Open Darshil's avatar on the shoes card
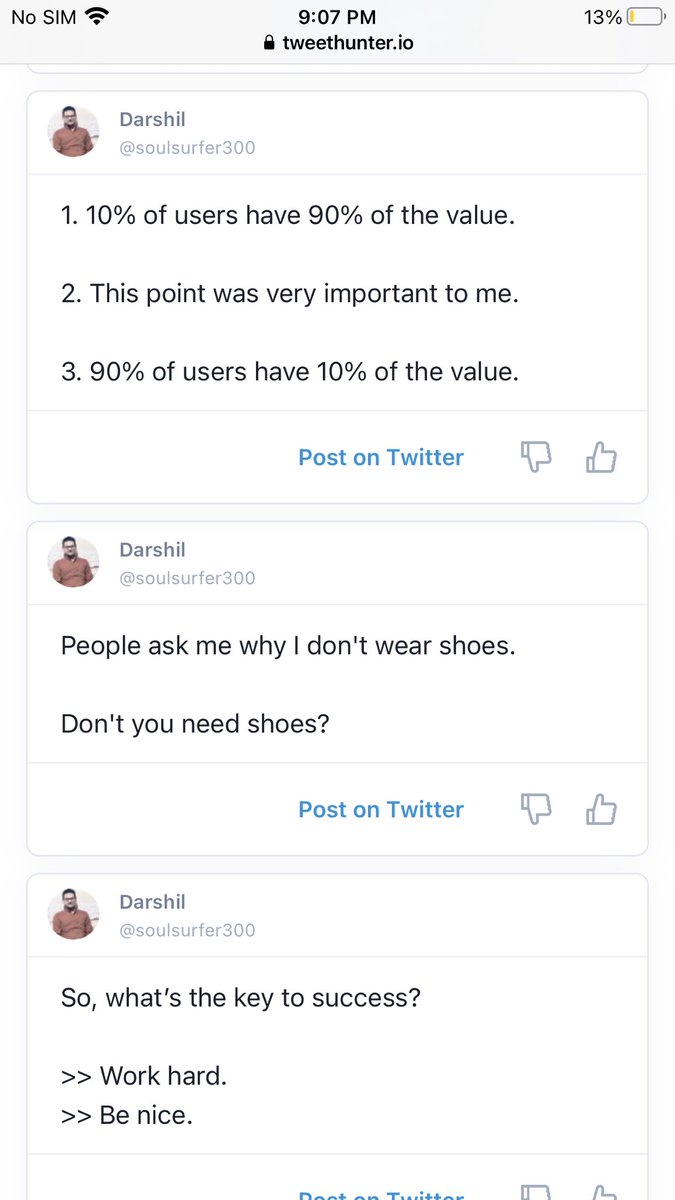The image size is (675, 1200). (74, 562)
